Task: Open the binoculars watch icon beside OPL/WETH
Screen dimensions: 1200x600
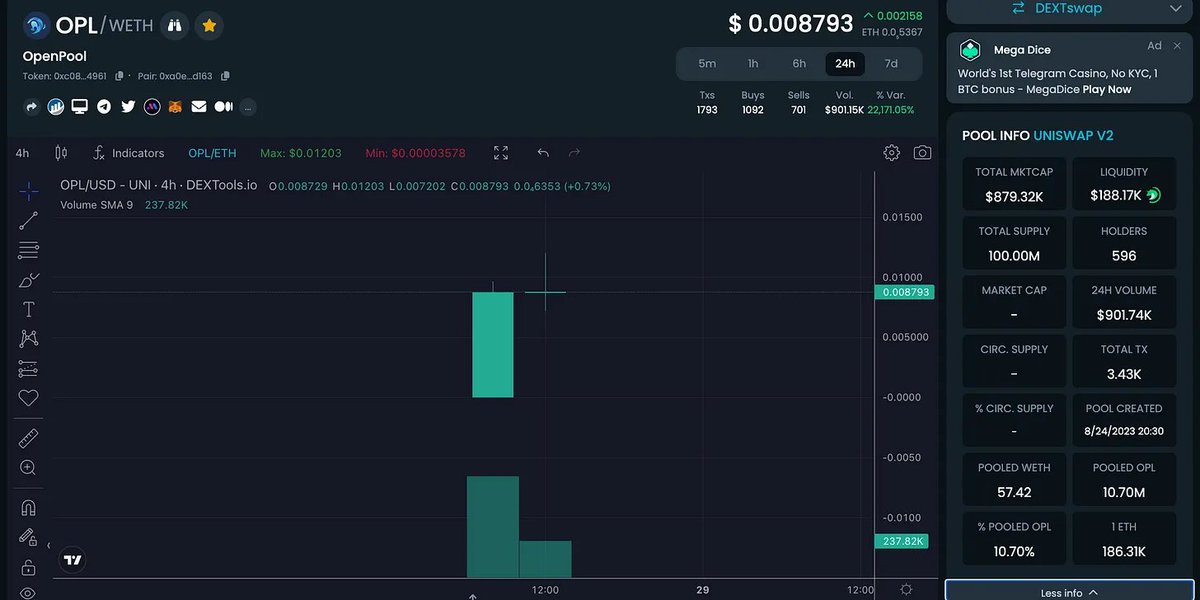Action: tap(174, 26)
